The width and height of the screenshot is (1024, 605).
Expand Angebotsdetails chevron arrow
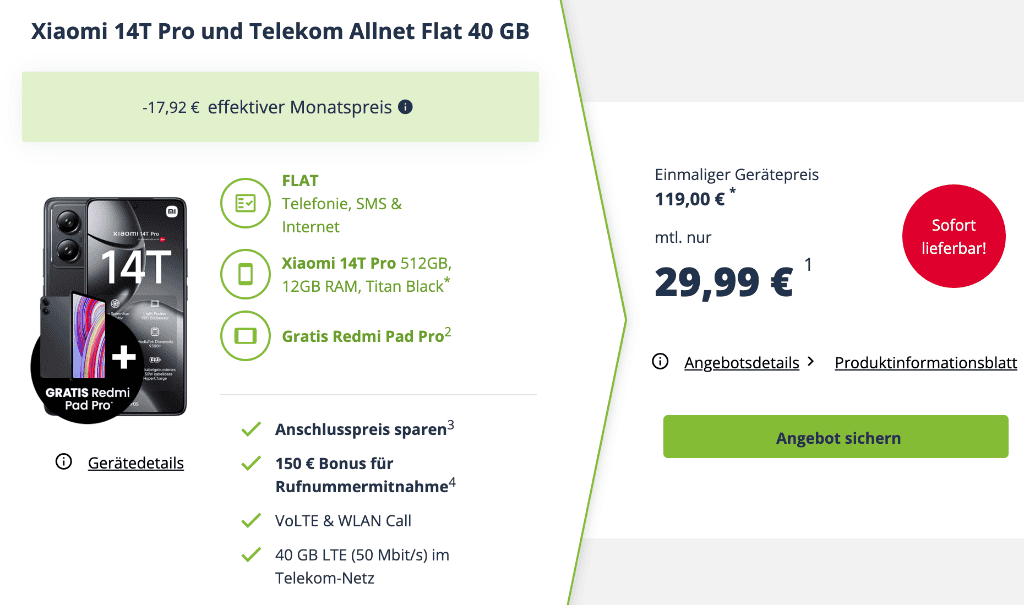pyautogui.click(x=811, y=362)
